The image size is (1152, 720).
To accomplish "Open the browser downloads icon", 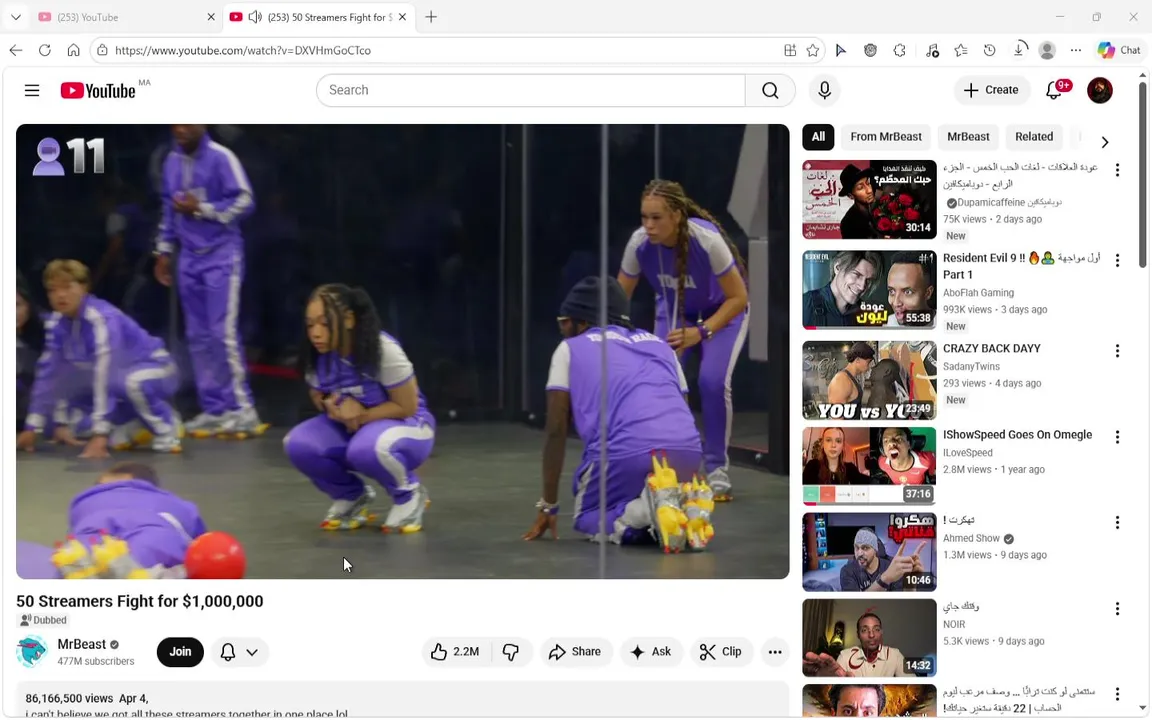I will (1019, 50).
